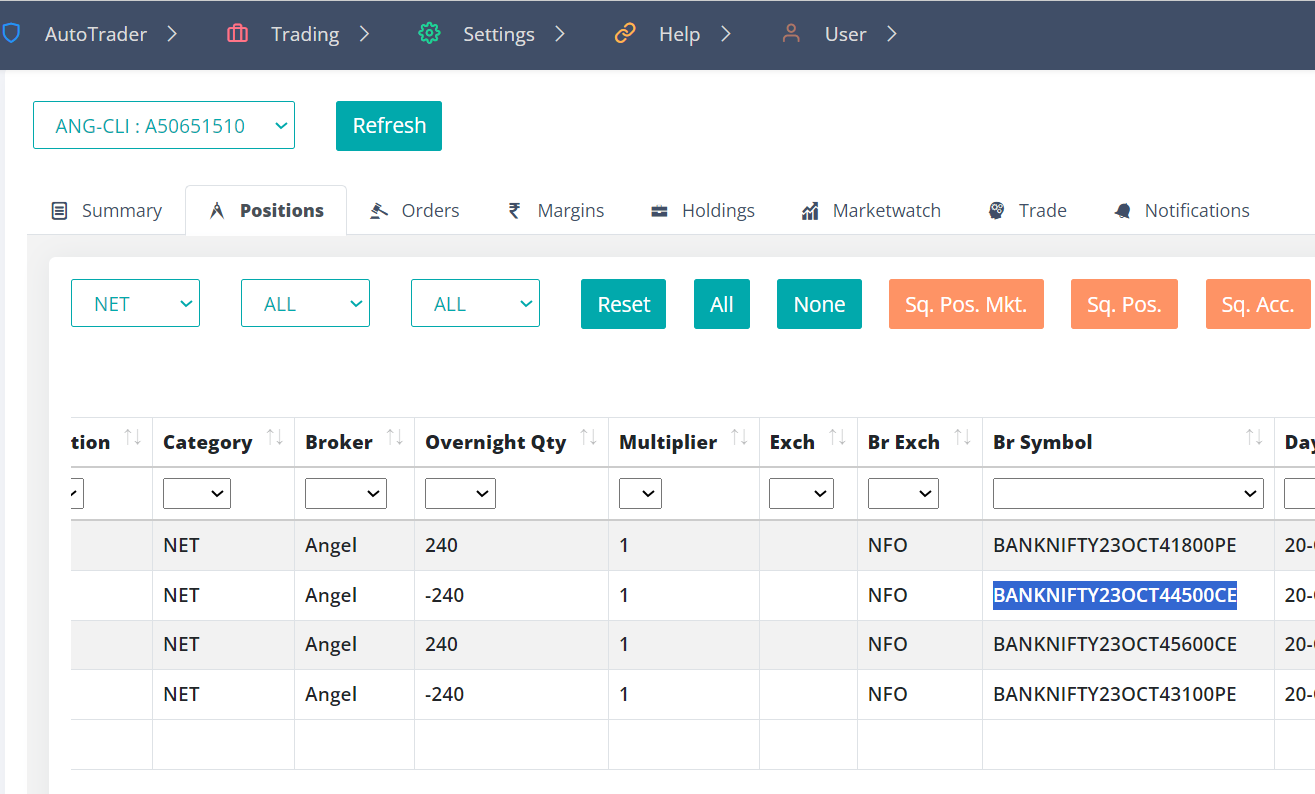Click the AutoTrader shield logo icon
1315x794 pixels.
[x=11, y=34]
